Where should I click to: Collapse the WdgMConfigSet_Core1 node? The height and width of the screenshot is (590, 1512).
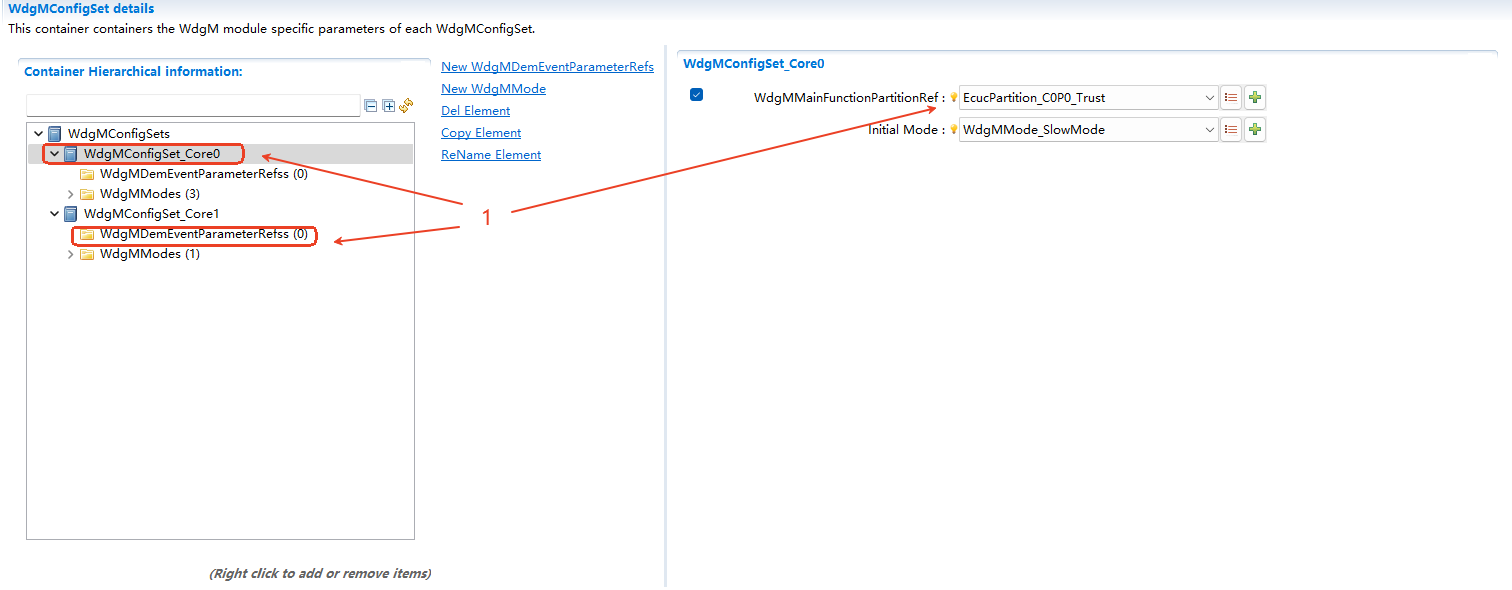point(54,214)
